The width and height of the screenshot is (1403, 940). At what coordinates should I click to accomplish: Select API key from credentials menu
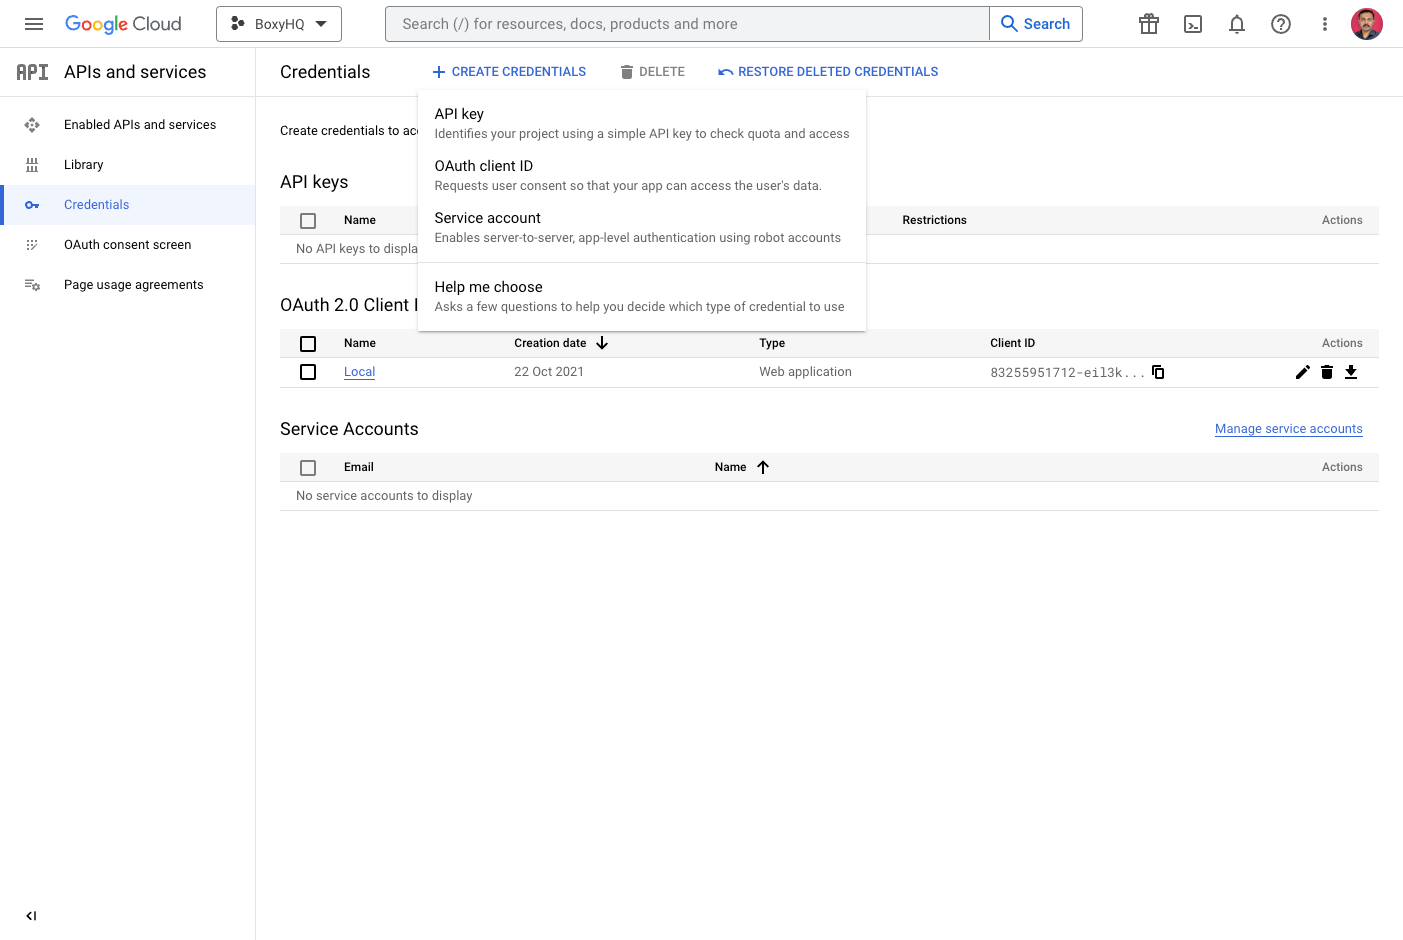tap(459, 113)
